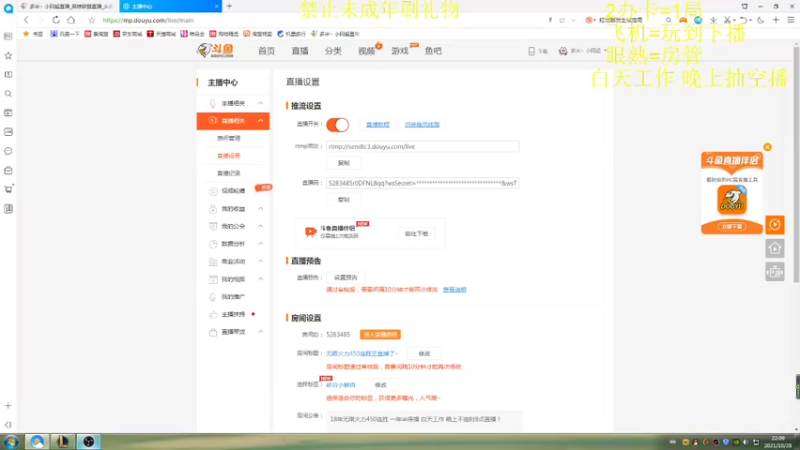Image resolution: width=800 pixels, height=450 pixels.
Task: Open gamepad games icon in toolbar
Action: click(x=683, y=20)
